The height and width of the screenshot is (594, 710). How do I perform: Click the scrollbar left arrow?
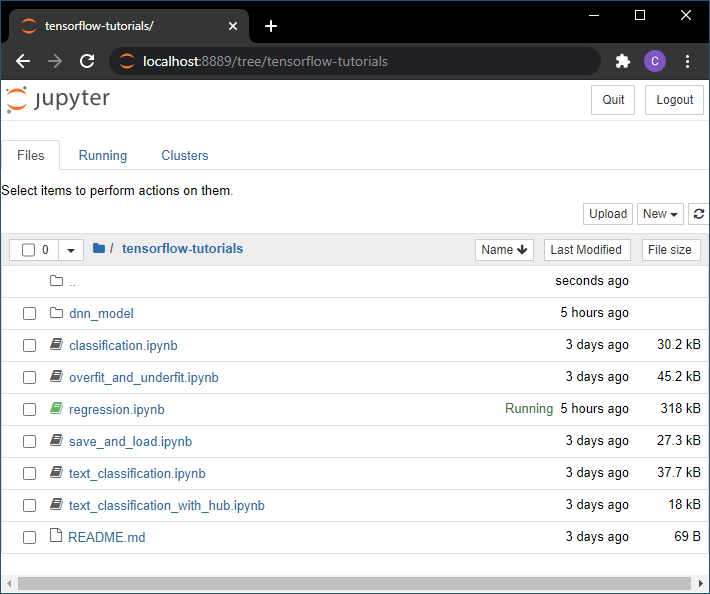[x=9, y=583]
